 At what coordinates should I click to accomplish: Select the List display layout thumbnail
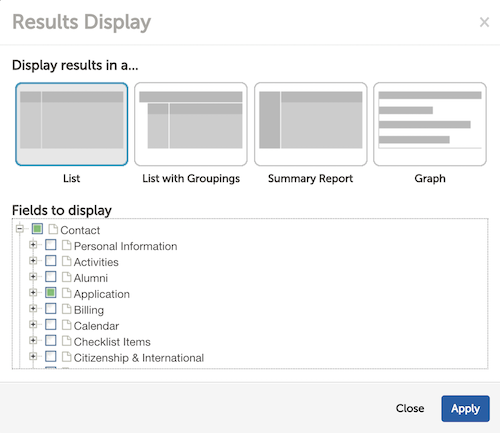72,124
